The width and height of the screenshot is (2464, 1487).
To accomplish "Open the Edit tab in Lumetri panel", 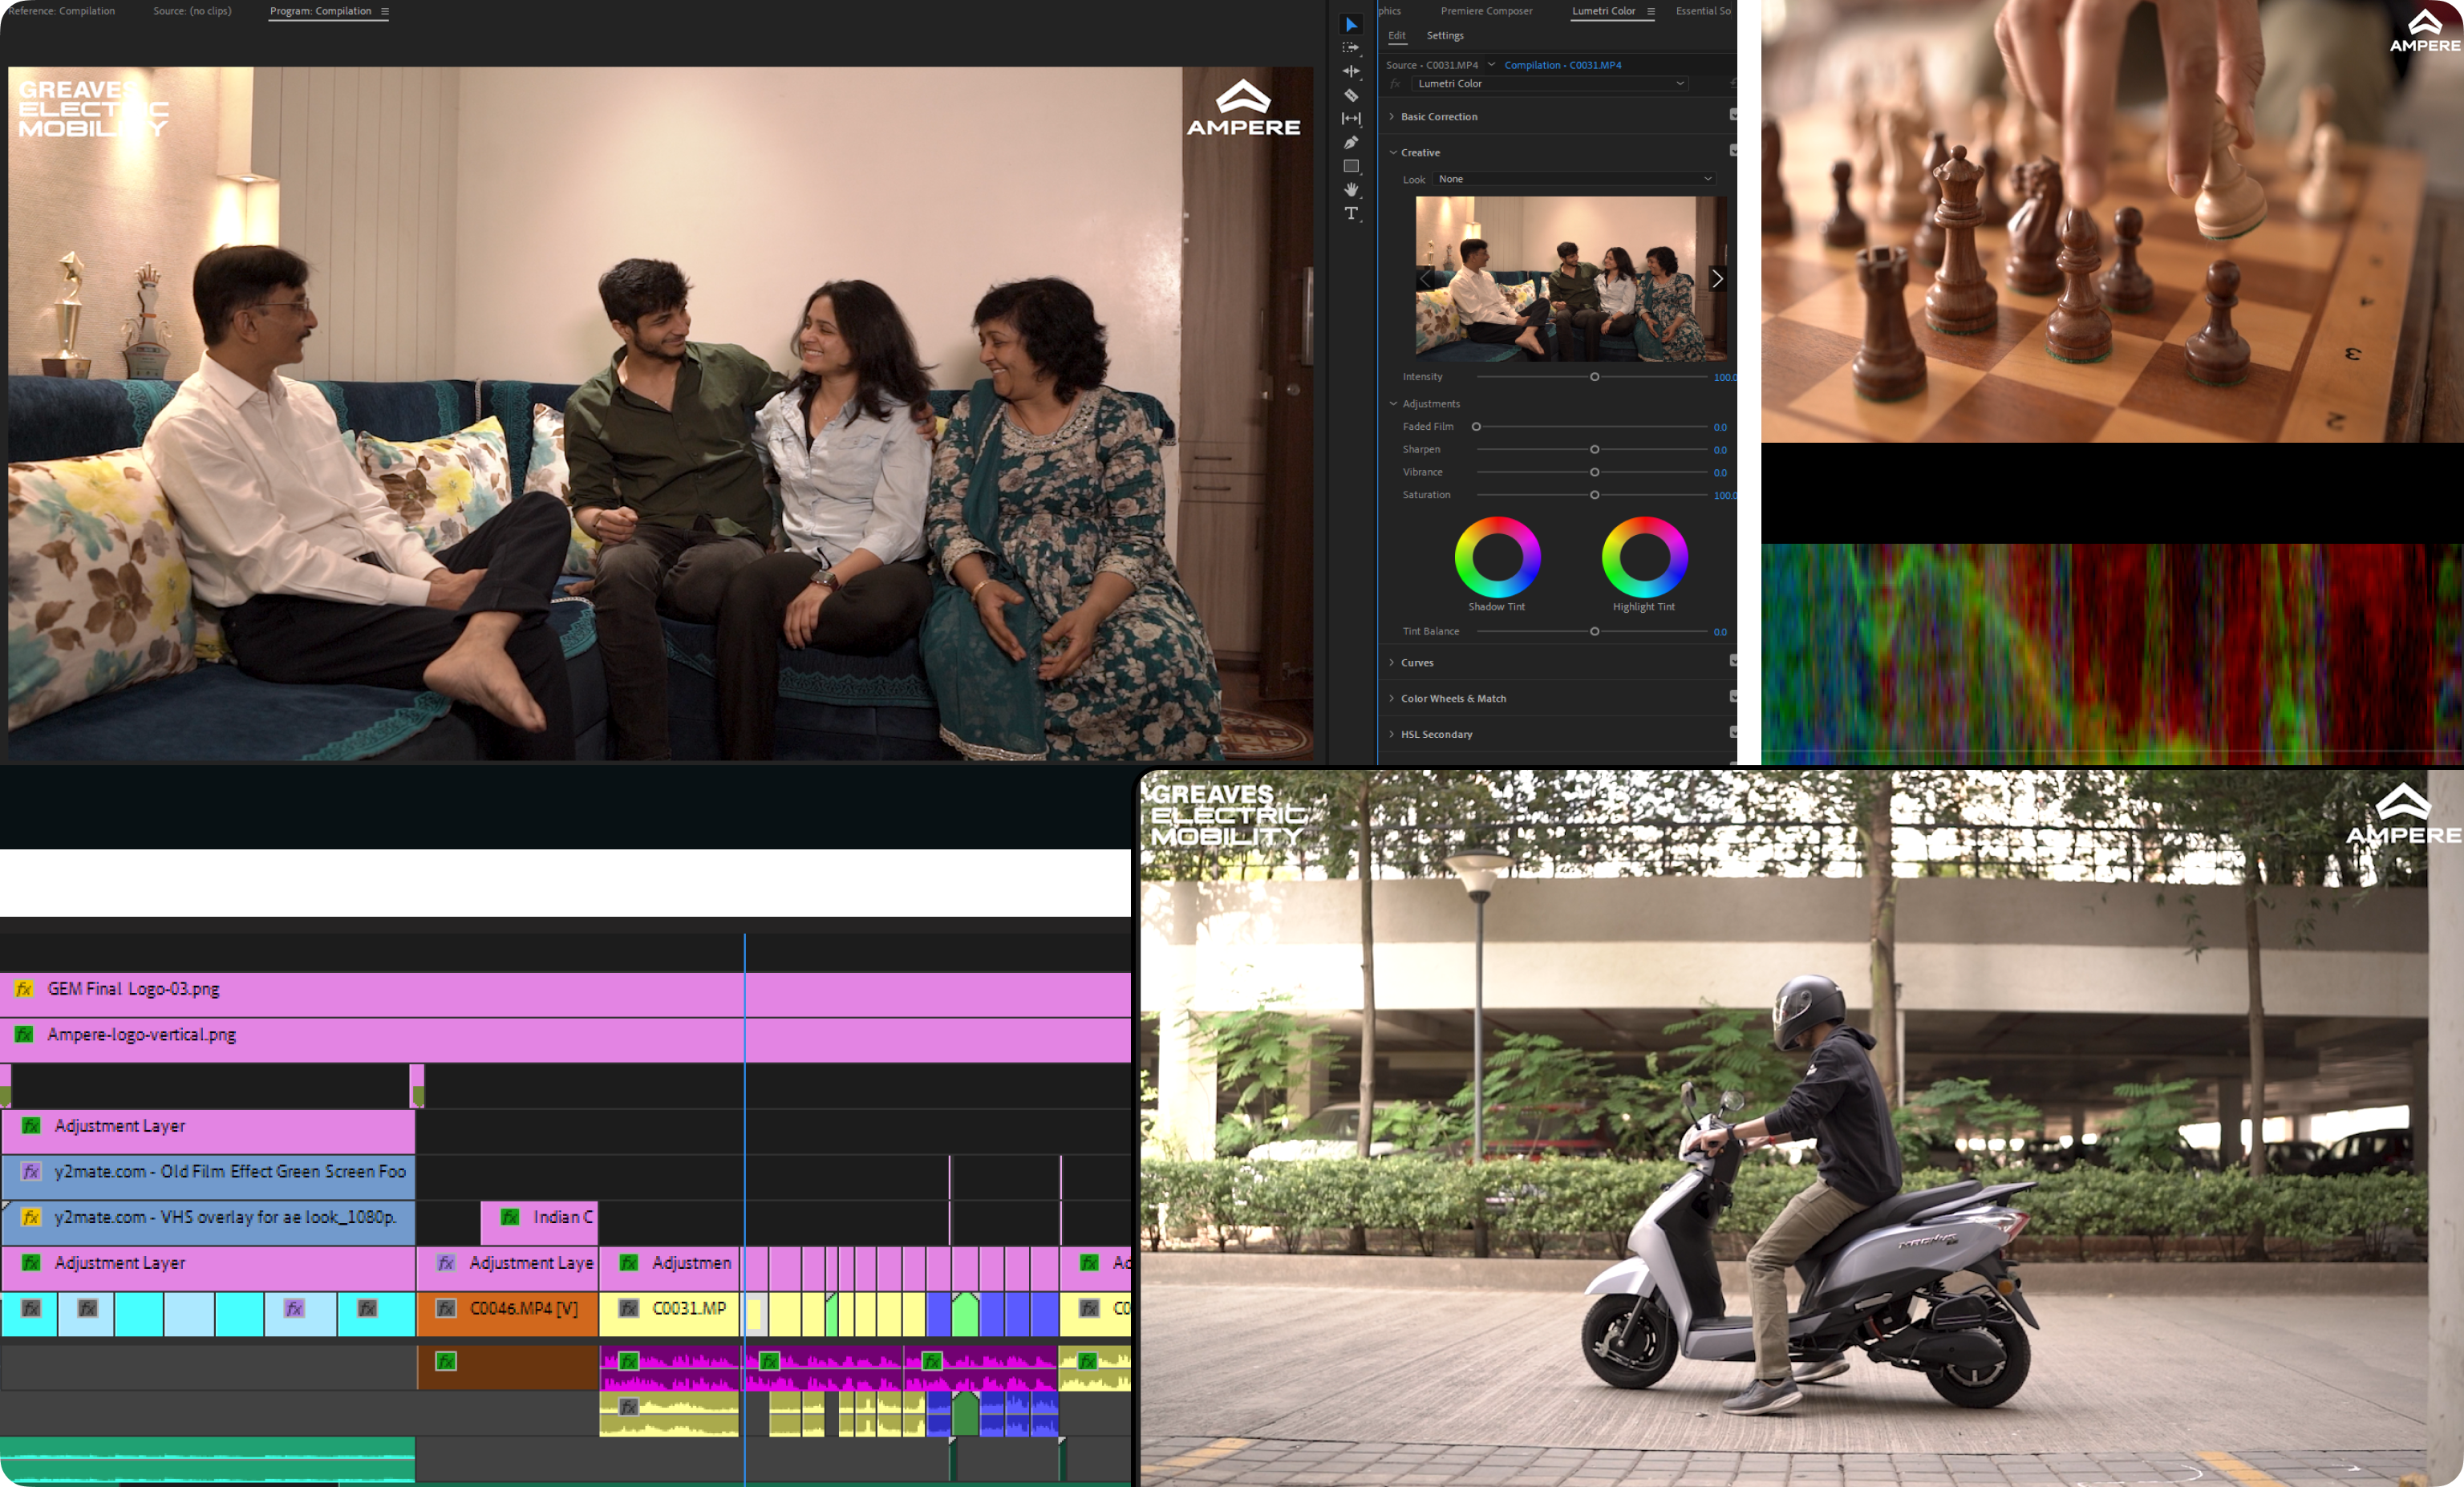I will [x=1396, y=36].
